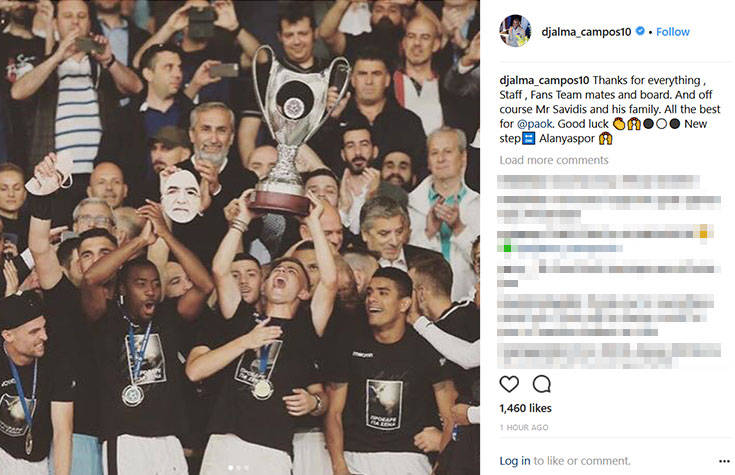Open the three-dot more options menu
This screenshot has height=475, width=735.
(724, 461)
